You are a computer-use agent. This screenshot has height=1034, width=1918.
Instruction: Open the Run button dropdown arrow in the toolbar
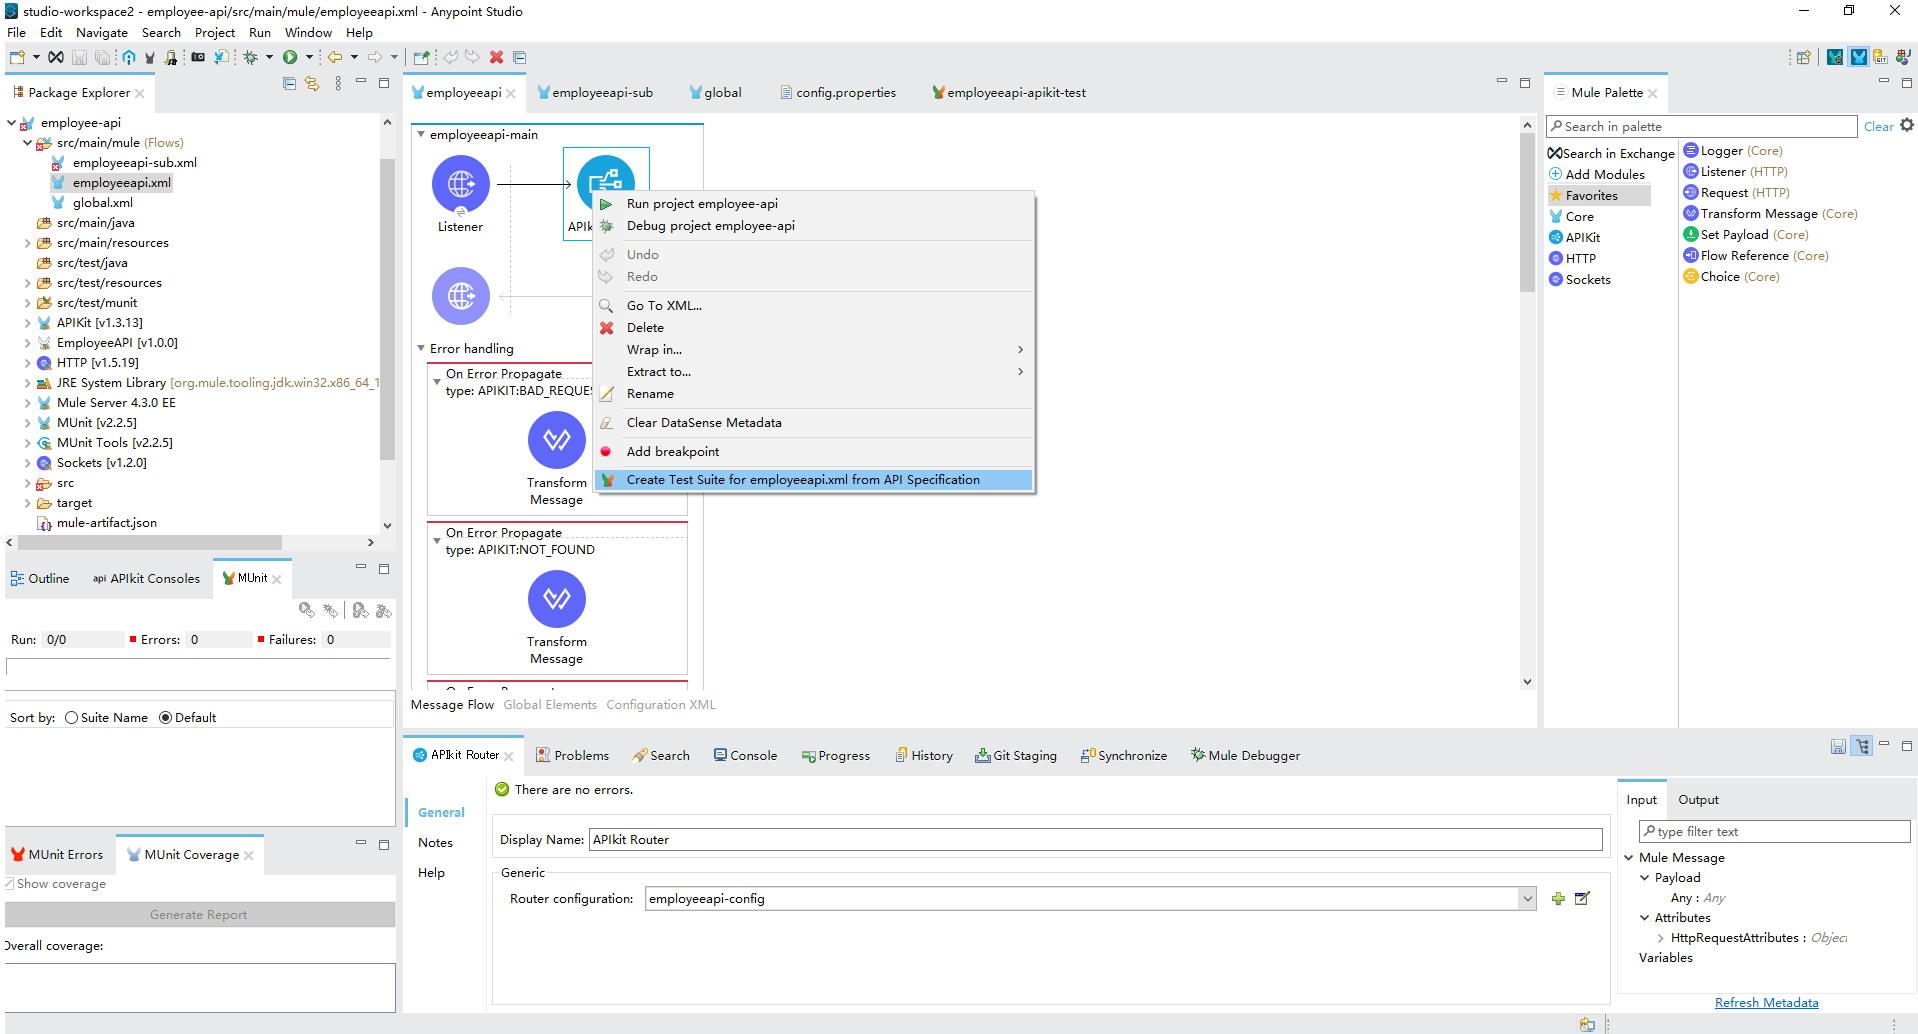(309, 57)
